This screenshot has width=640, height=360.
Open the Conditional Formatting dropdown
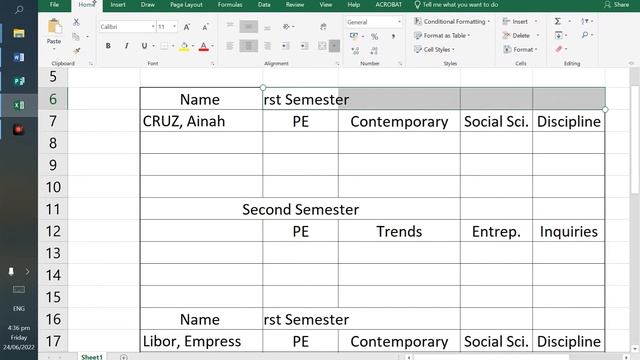tap(452, 21)
